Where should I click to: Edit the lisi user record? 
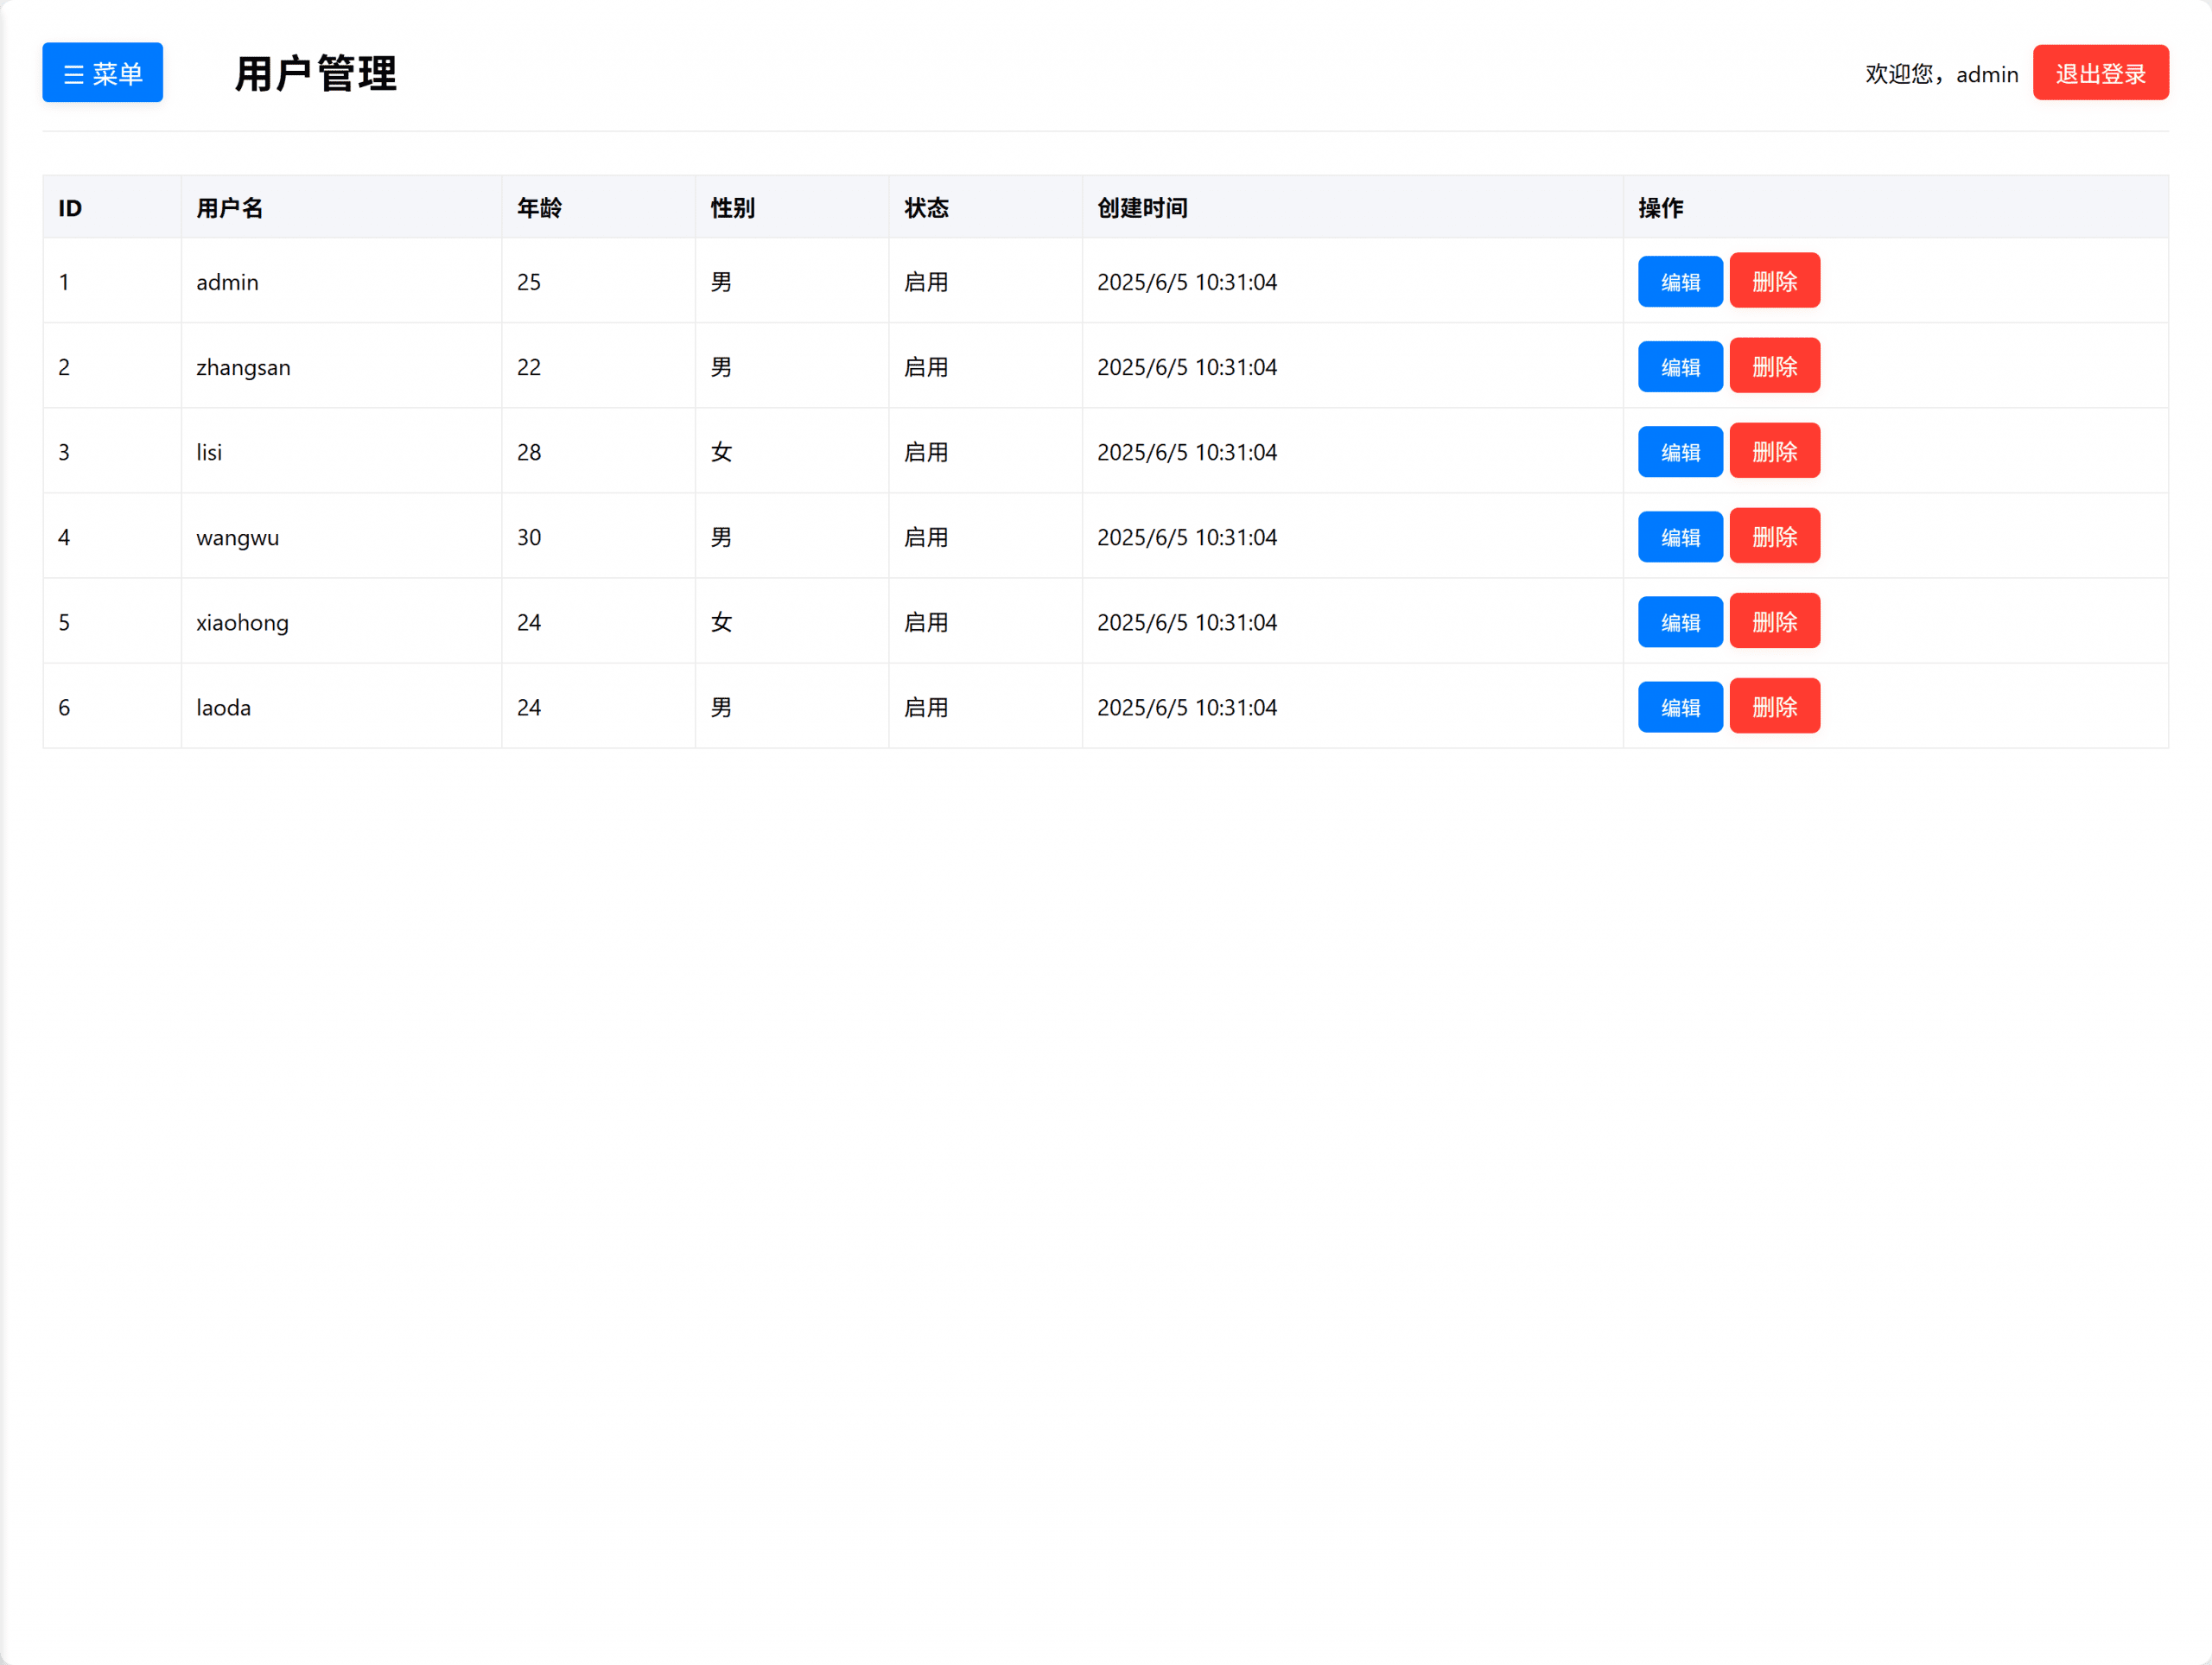click(1679, 451)
